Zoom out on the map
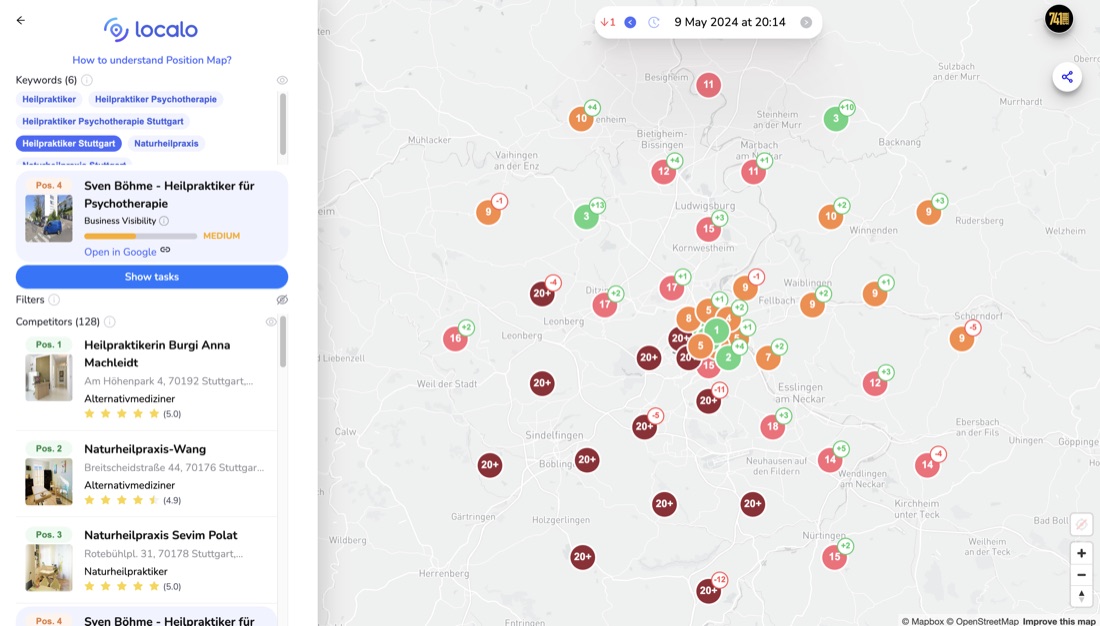The width and height of the screenshot is (1100, 626). point(1081,575)
